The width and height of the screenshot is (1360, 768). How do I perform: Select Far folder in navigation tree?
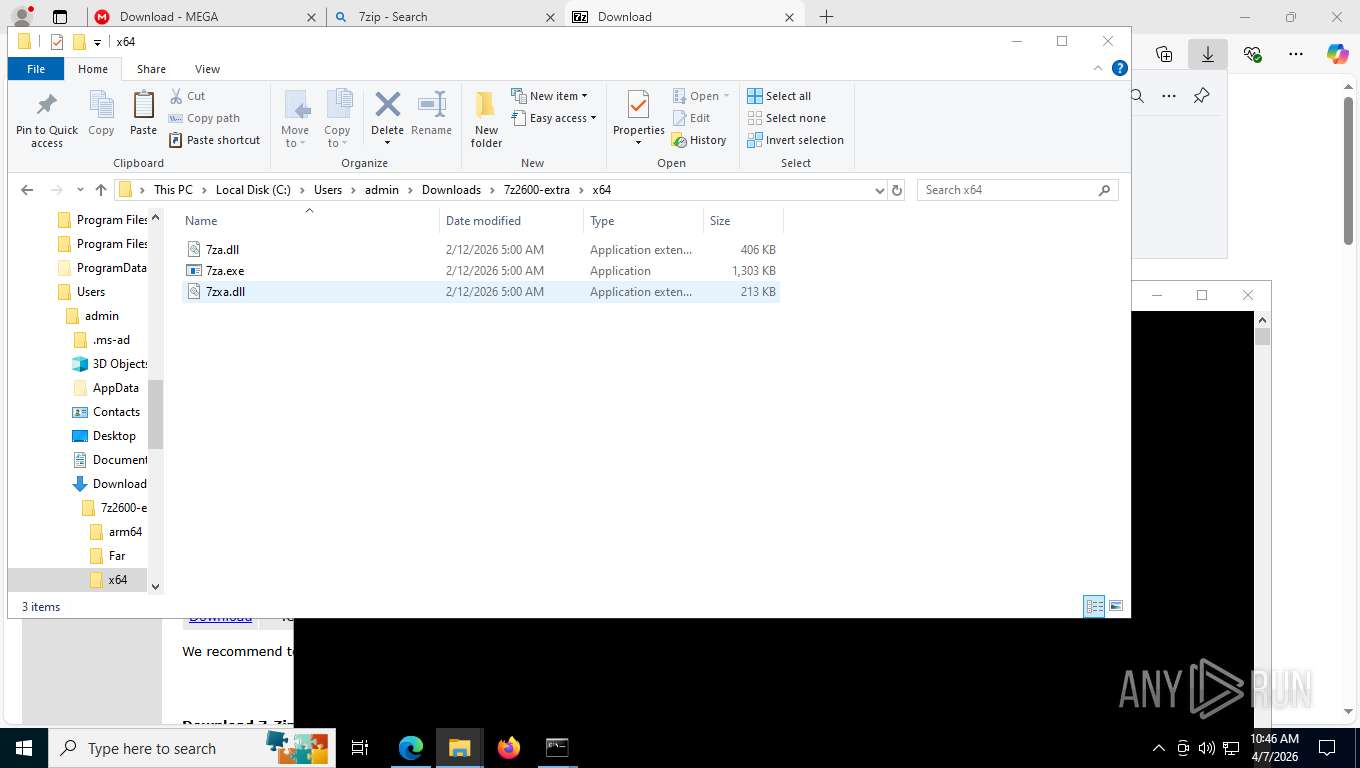click(117, 556)
